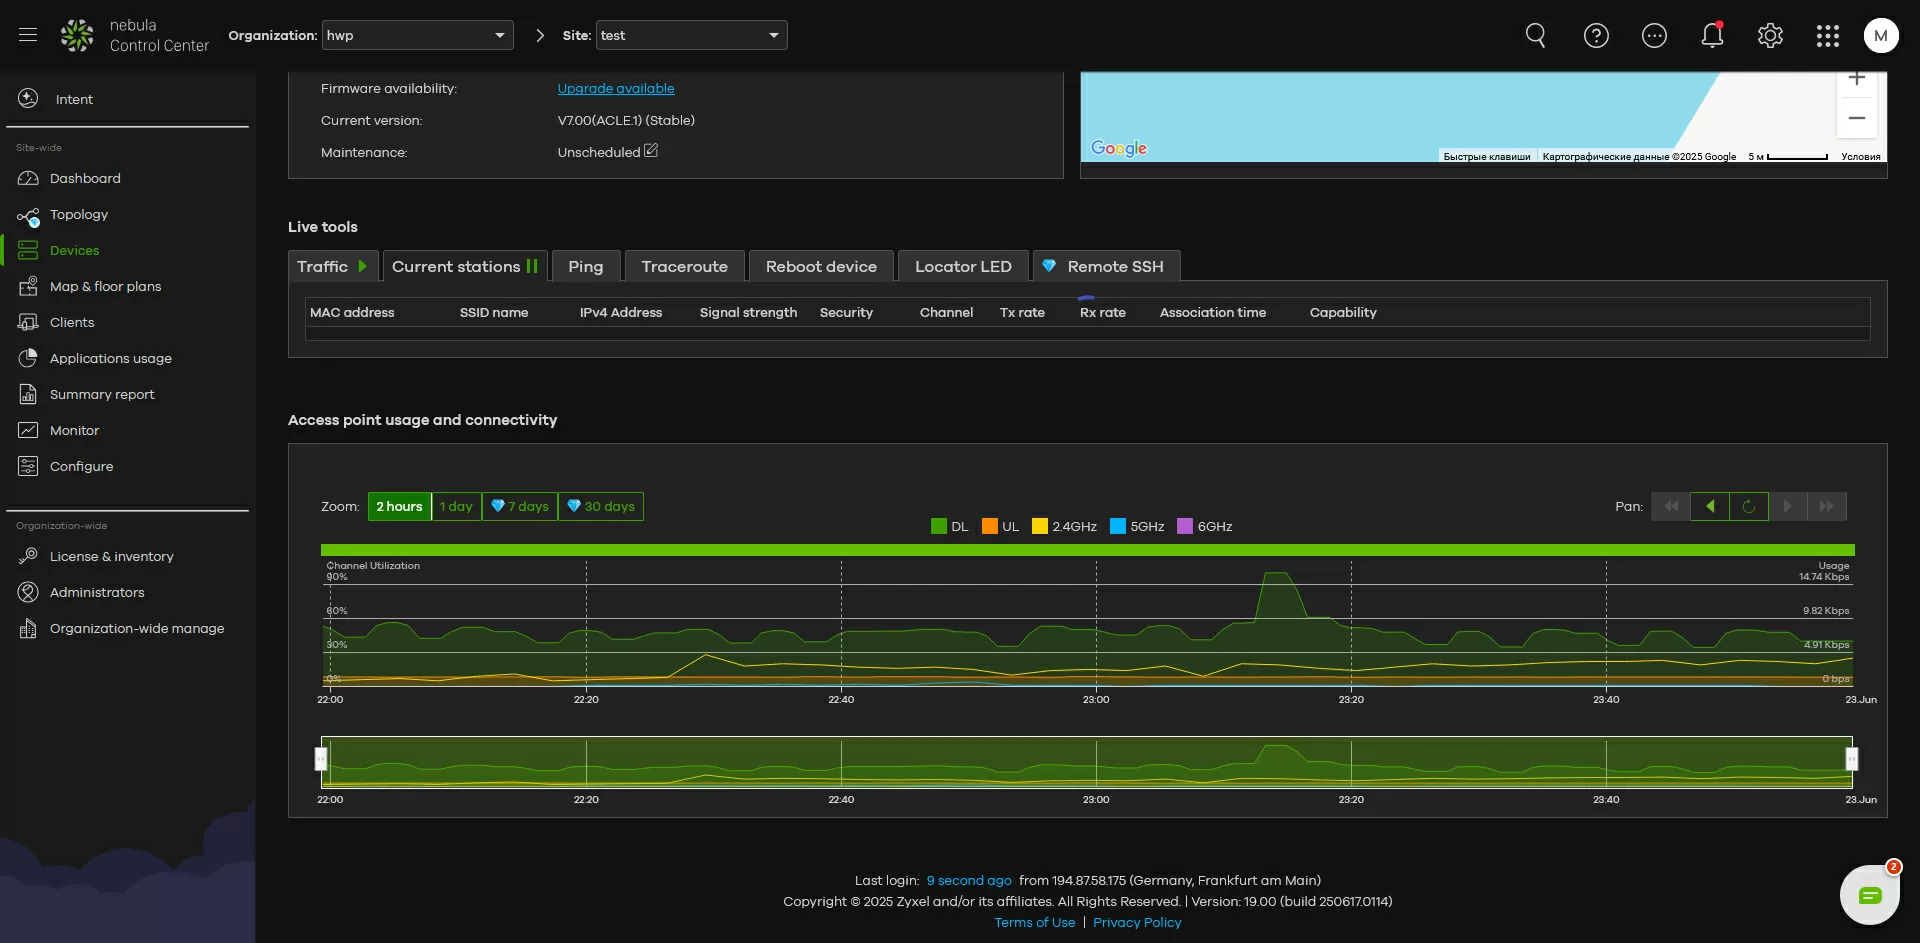This screenshot has width=1920, height=943.
Task: Open the chat support bubble
Action: [1869, 895]
